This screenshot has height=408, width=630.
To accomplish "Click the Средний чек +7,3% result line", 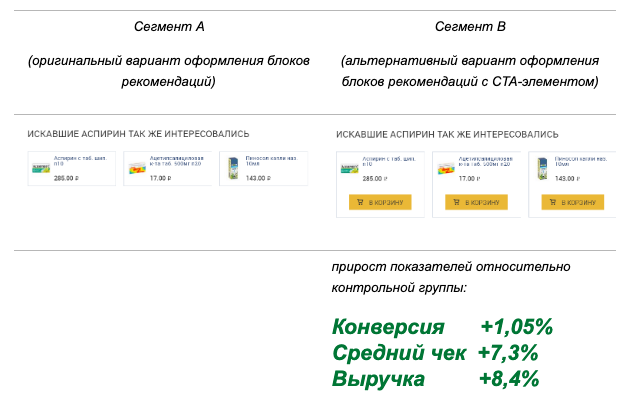I will tap(435, 353).
